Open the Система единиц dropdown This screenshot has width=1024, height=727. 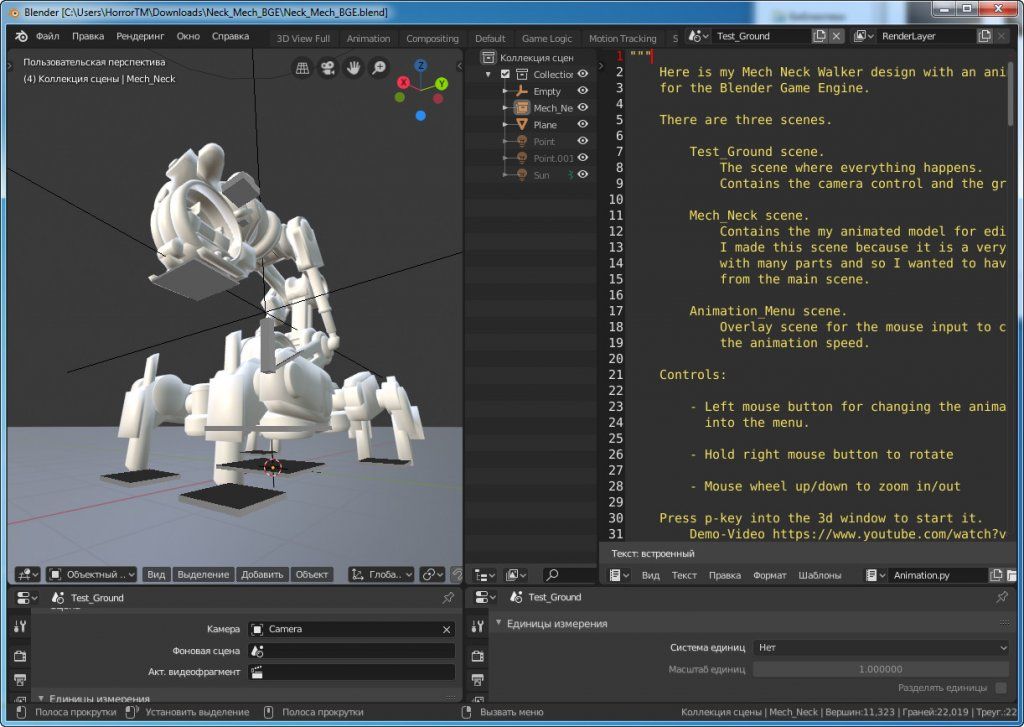click(881, 648)
